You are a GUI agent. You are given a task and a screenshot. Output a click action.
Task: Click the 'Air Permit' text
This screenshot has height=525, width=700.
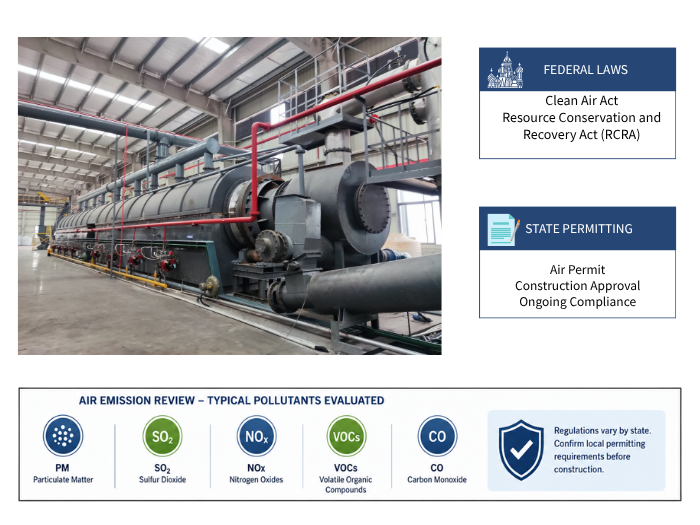[x=577, y=270]
